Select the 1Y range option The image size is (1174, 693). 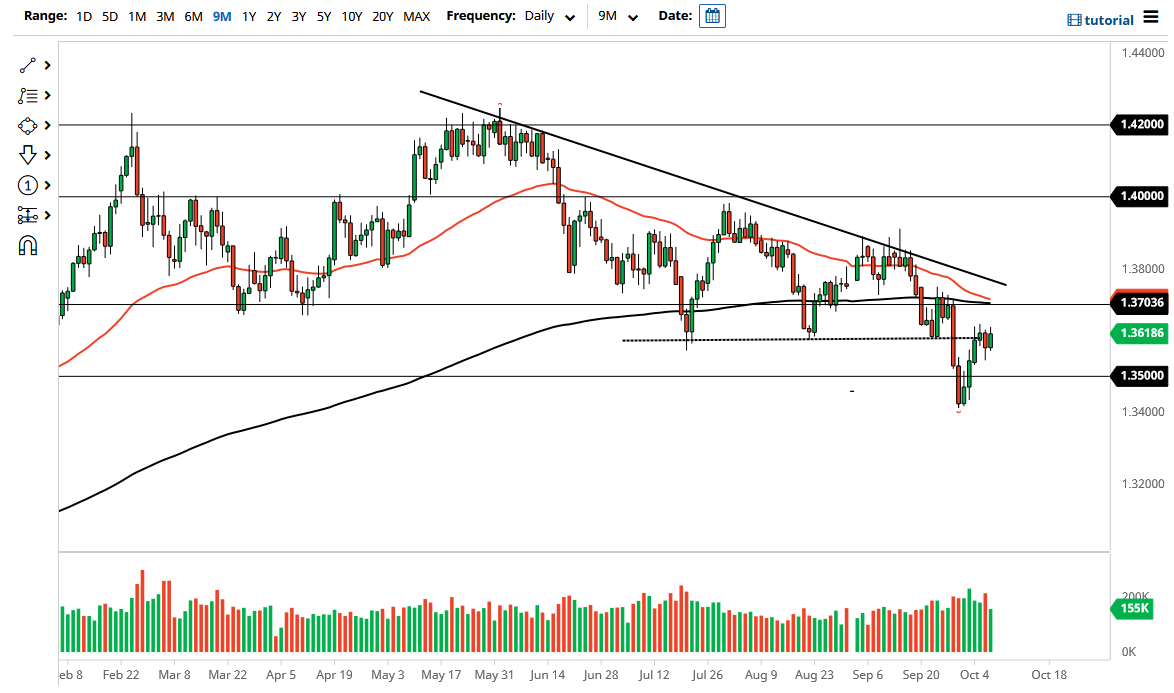coord(250,16)
